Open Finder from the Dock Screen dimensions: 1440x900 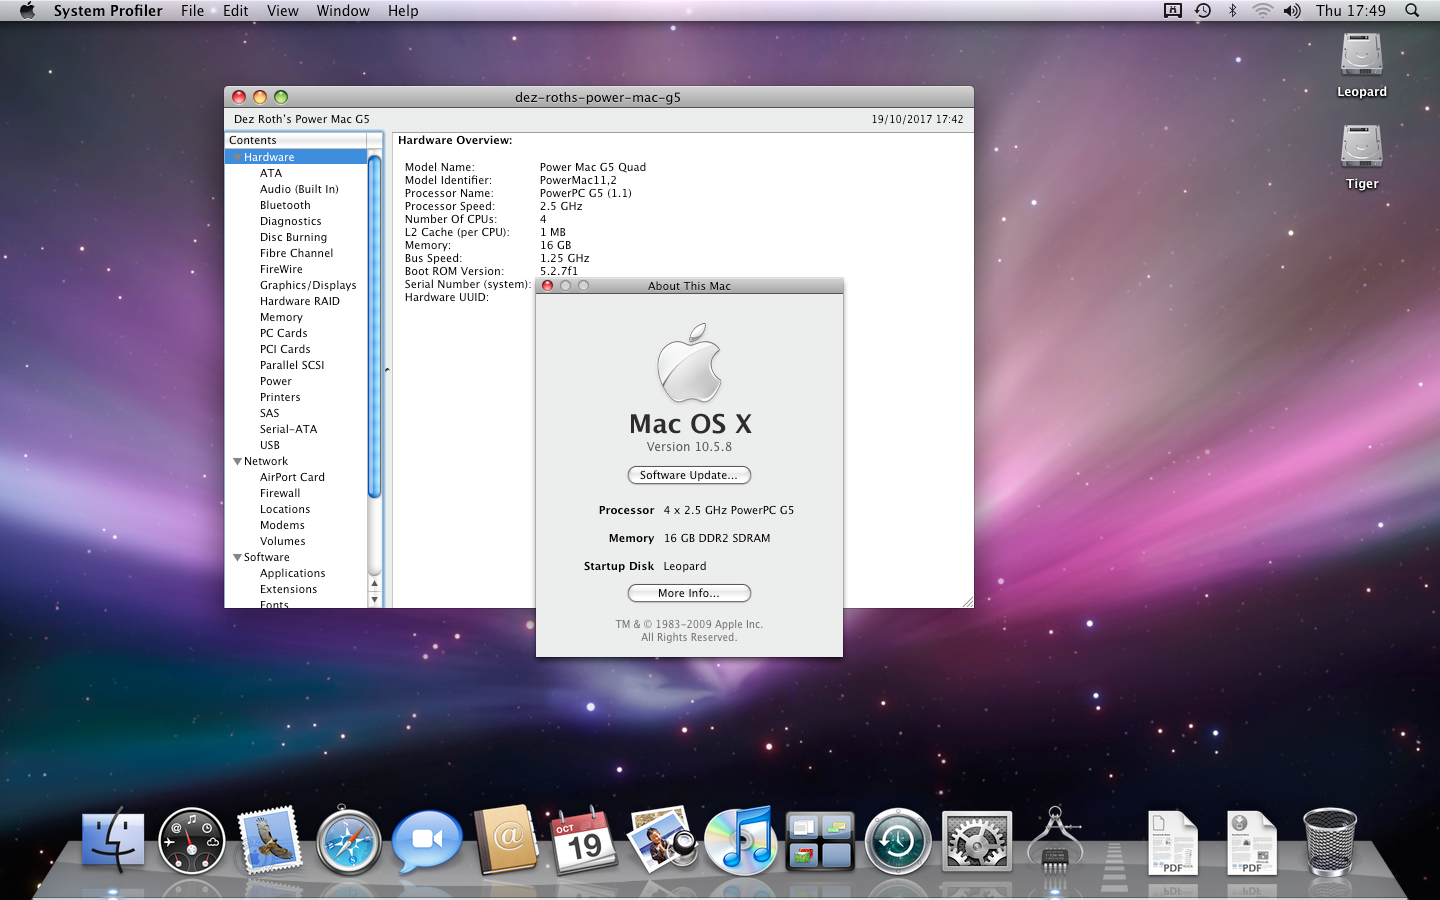(x=113, y=841)
